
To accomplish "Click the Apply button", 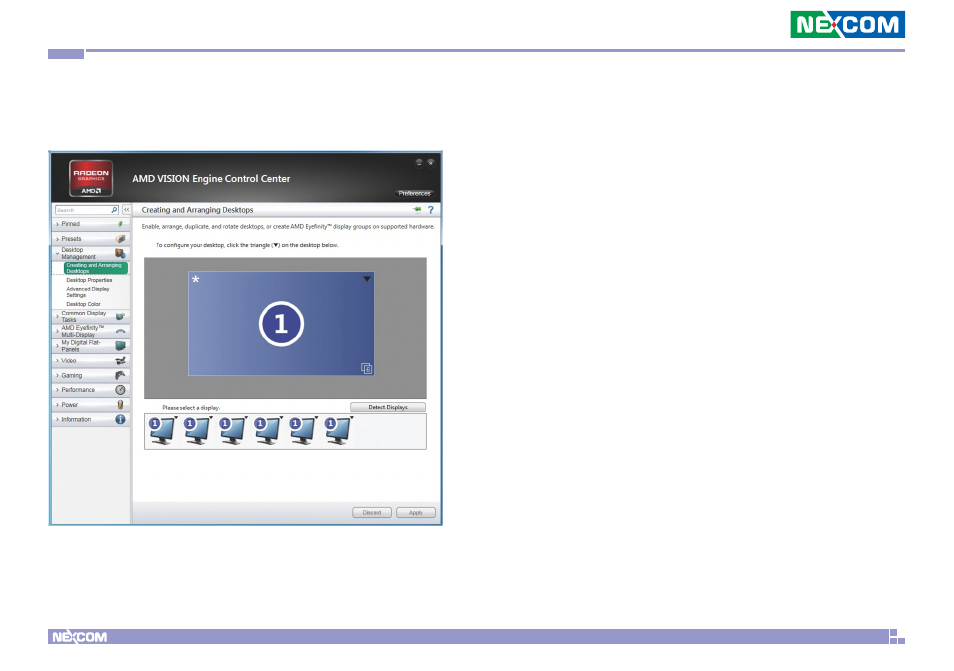I will coord(416,513).
